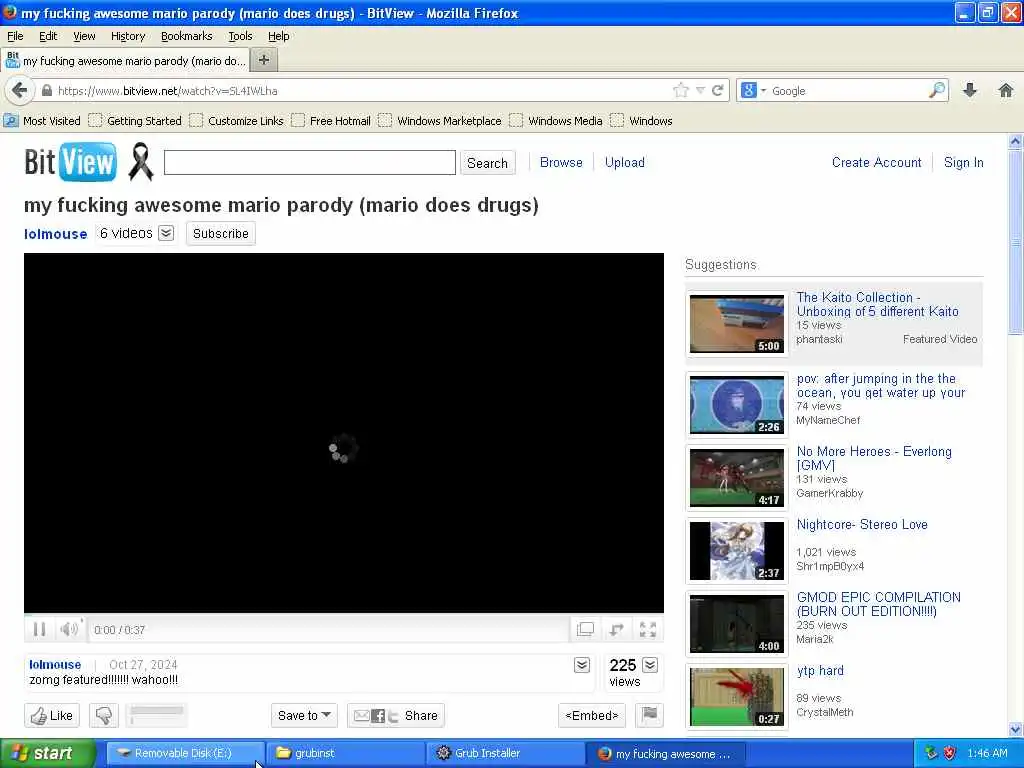
Task: Enter fullscreen video mode
Action: pyautogui.click(x=648, y=630)
